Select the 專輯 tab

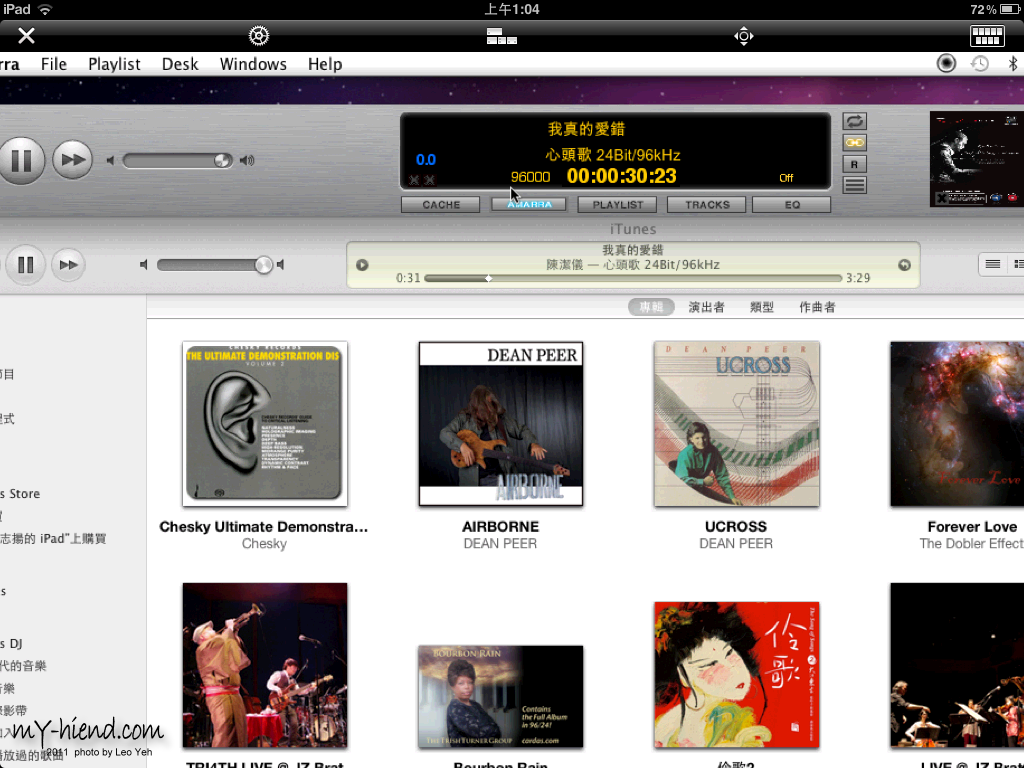click(x=651, y=307)
